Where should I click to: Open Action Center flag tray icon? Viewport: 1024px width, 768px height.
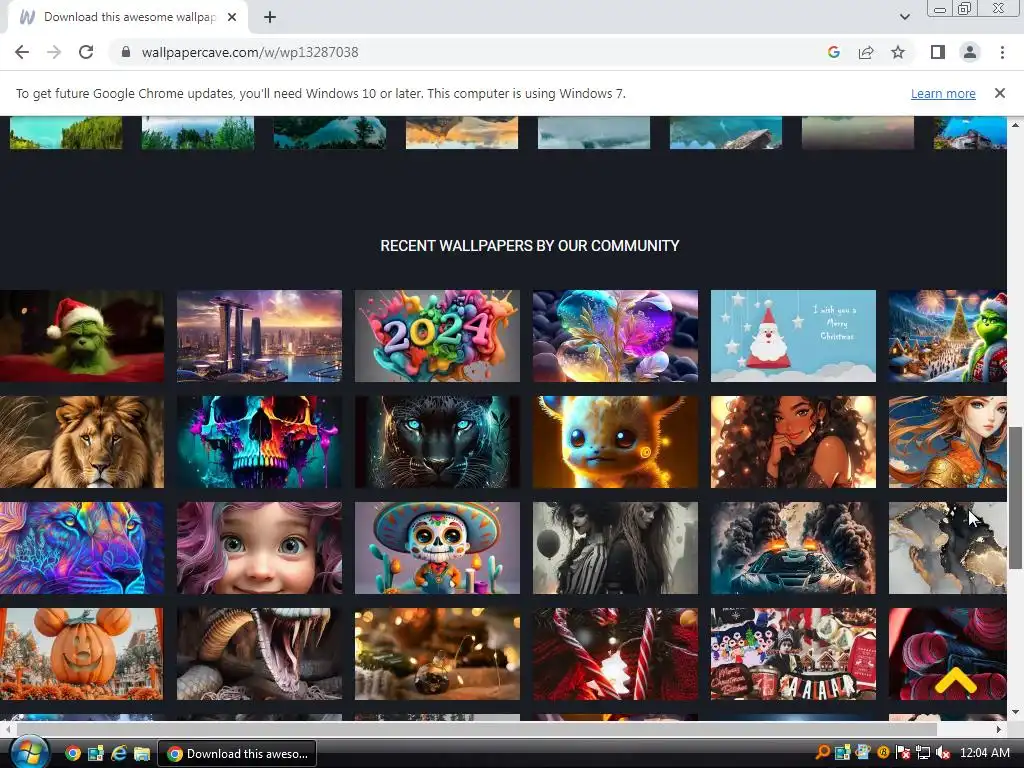tap(903, 753)
